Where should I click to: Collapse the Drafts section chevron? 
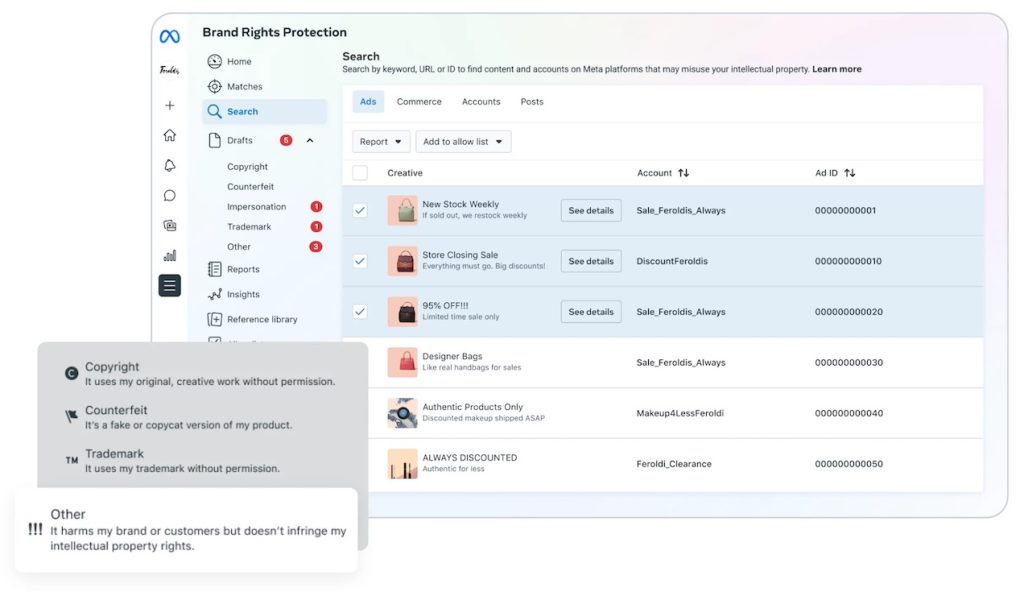click(x=310, y=140)
